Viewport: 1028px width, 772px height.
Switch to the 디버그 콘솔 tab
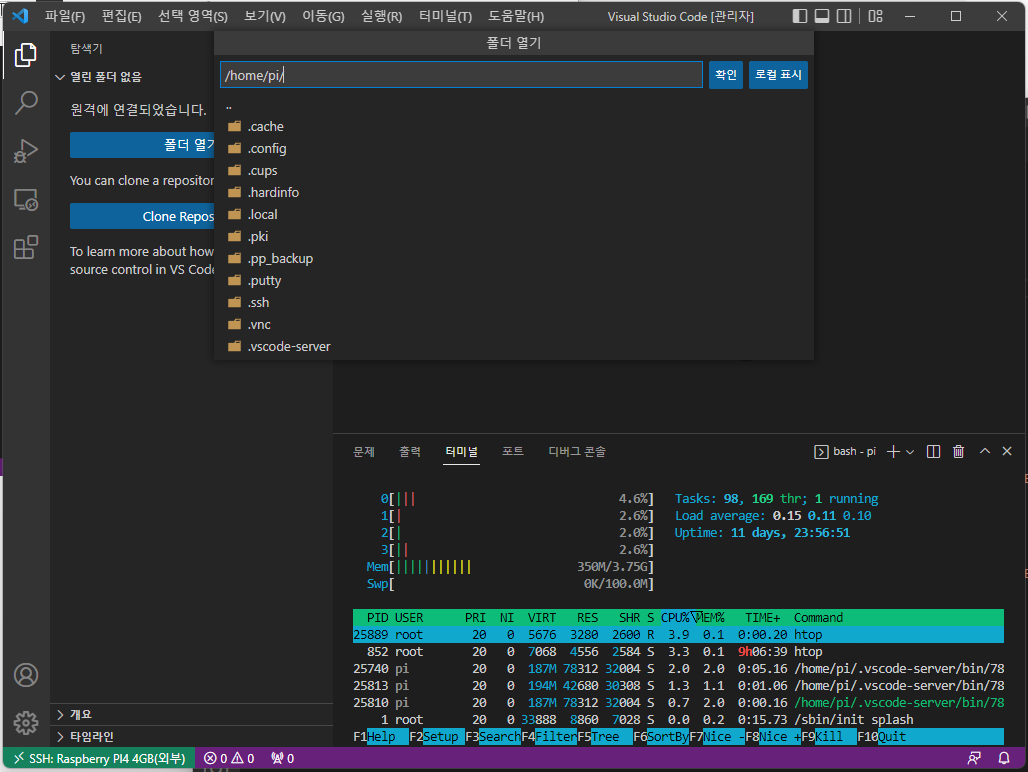tap(577, 452)
